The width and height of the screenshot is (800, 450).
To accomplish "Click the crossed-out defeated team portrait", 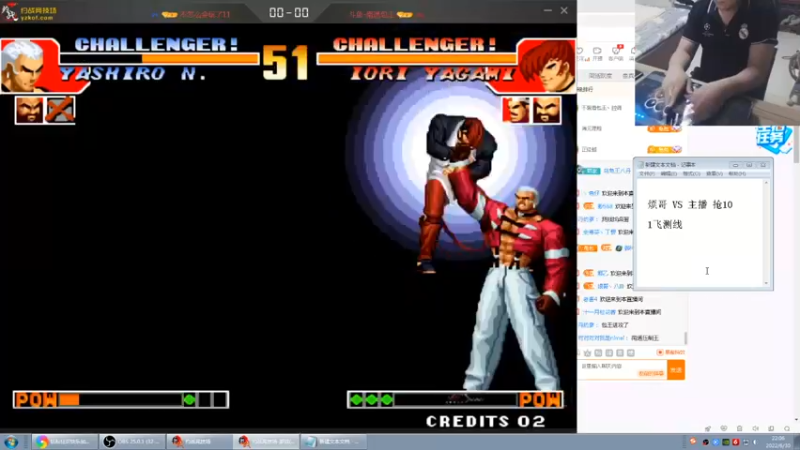I will 60,110.
